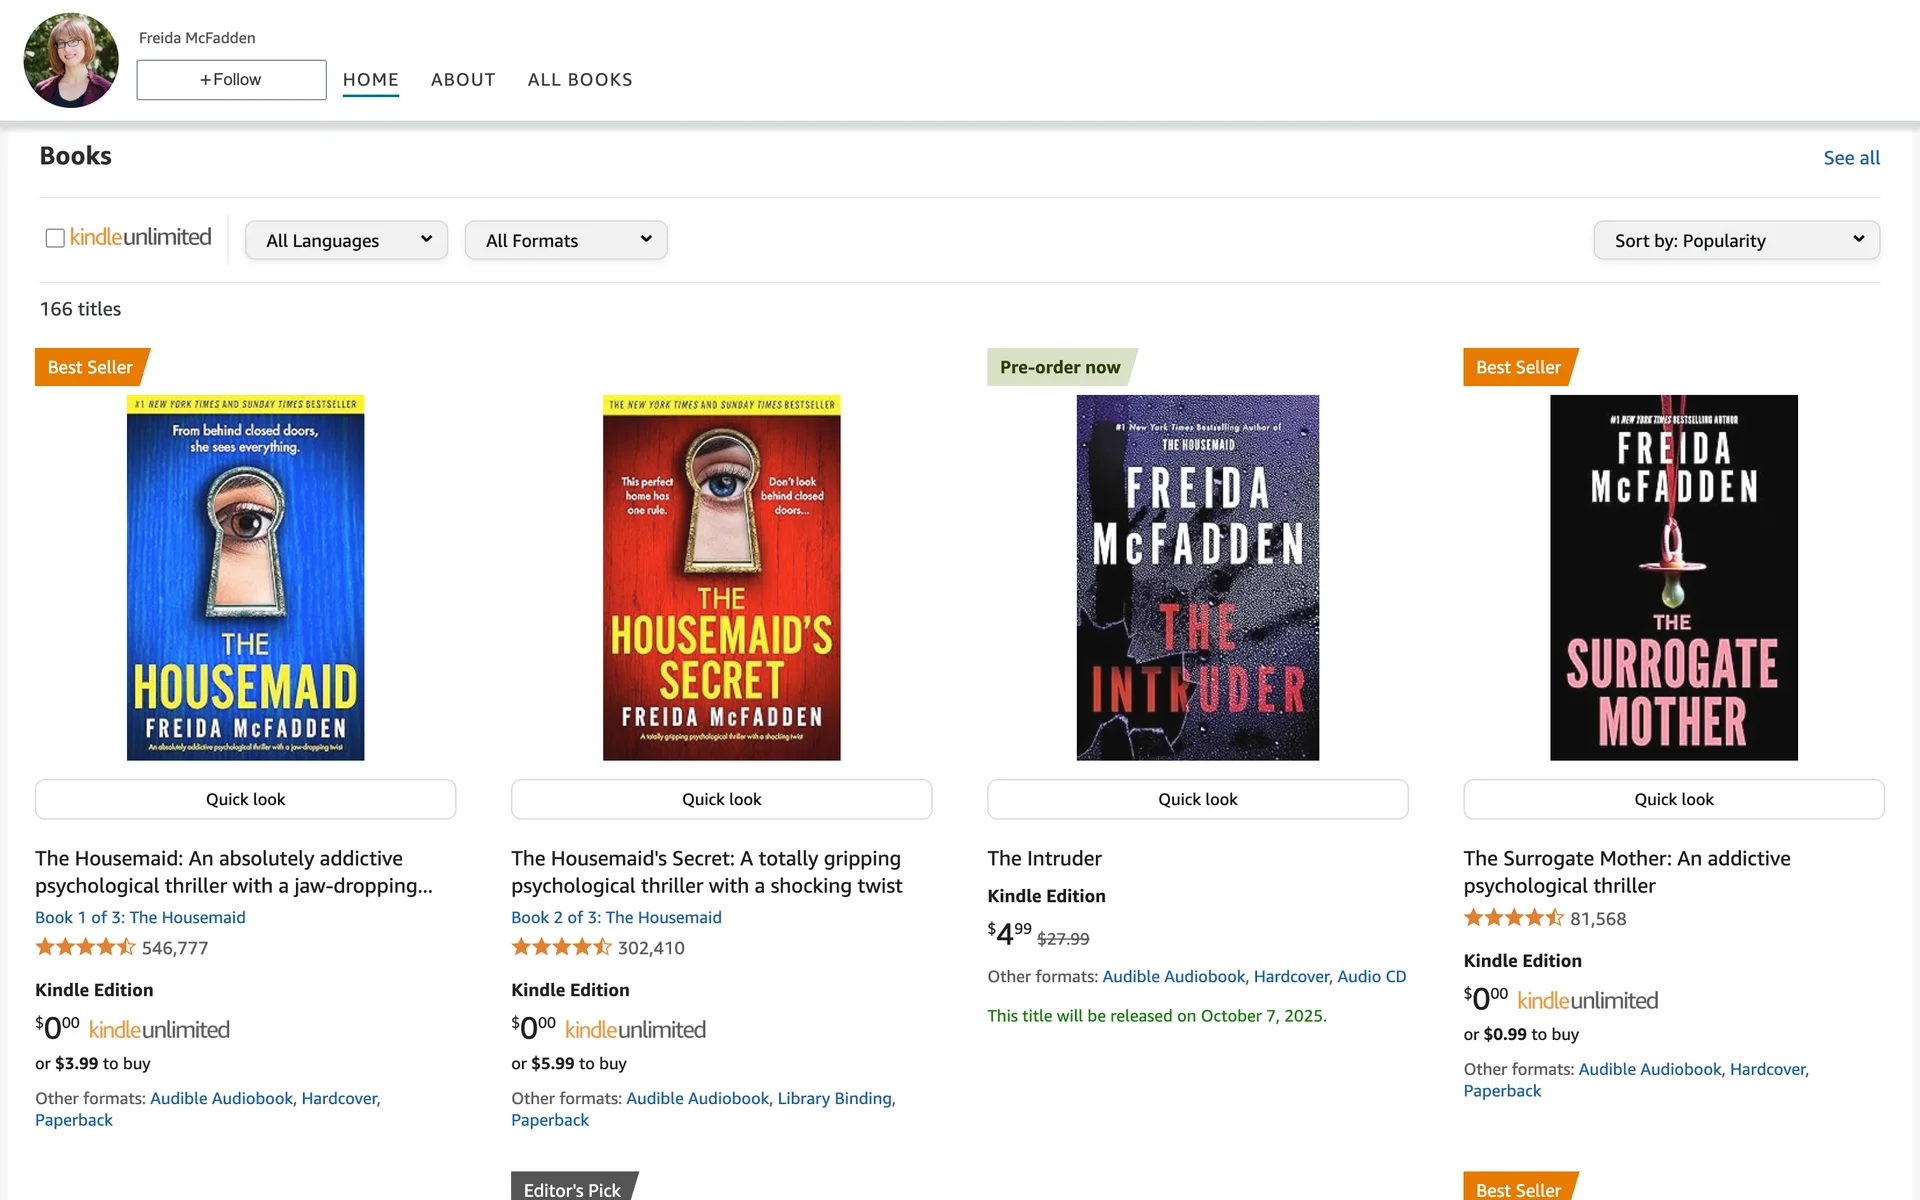The width and height of the screenshot is (1920, 1200).
Task: Open the Book 1 of 3: The Housemaid series link
Action: [x=140, y=917]
